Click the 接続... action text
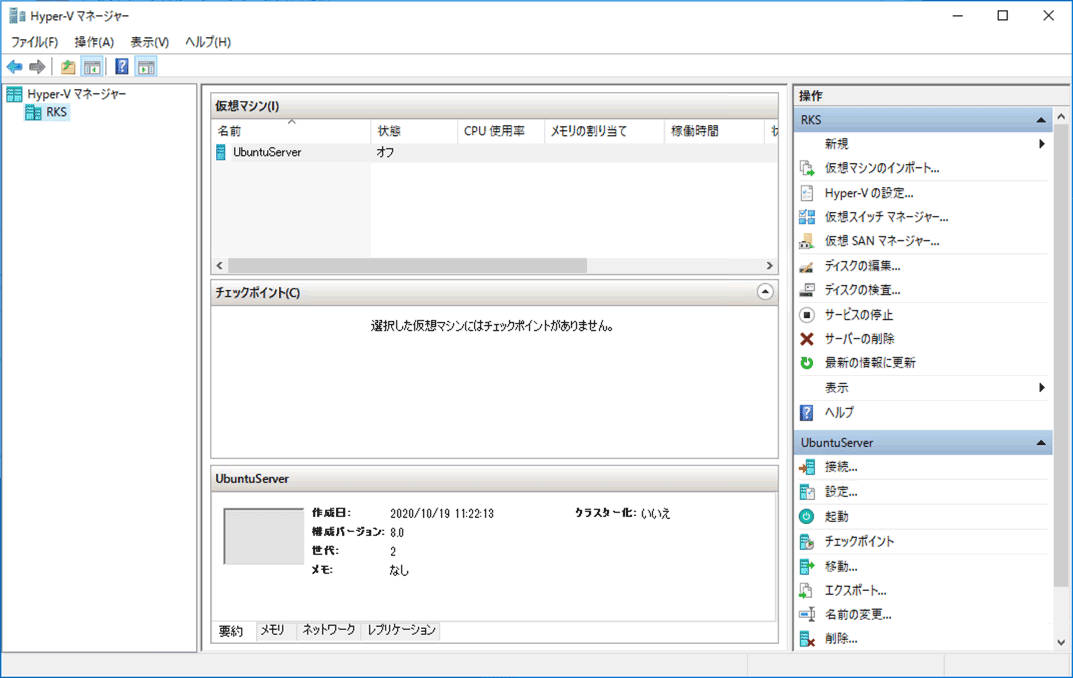 tap(840, 467)
